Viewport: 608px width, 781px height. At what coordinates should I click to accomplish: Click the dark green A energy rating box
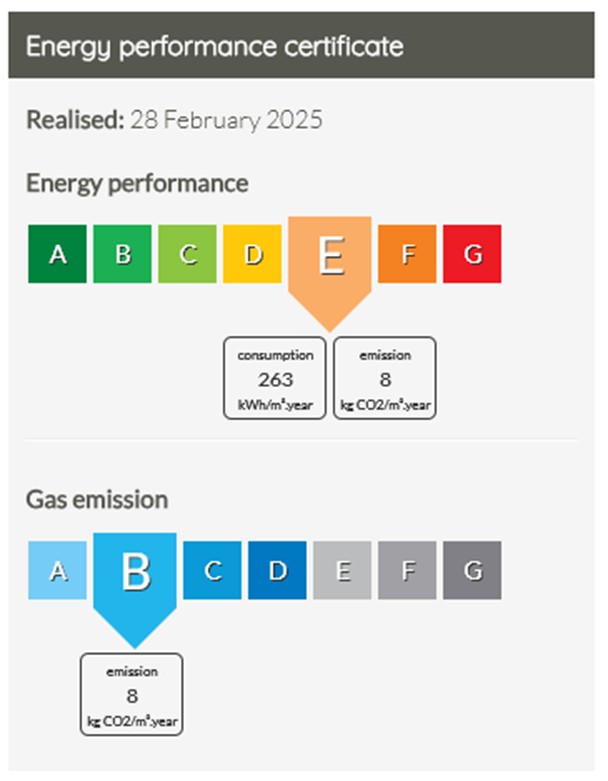tap(57, 254)
